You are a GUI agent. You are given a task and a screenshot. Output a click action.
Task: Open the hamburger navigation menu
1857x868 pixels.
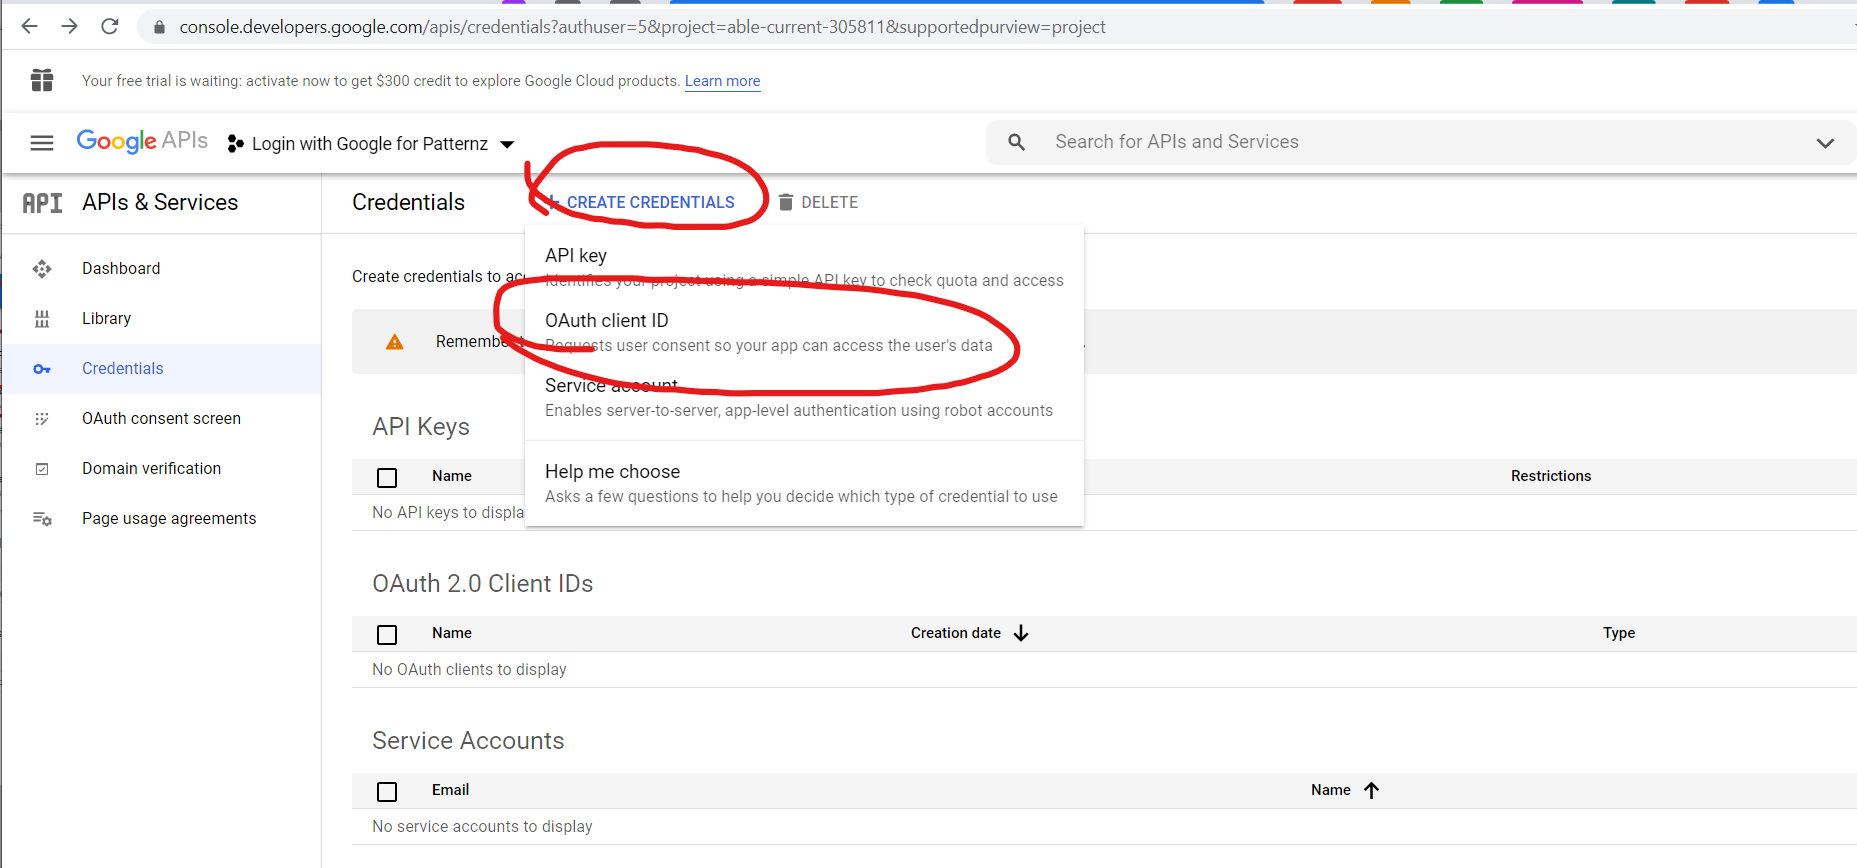coord(42,143)
